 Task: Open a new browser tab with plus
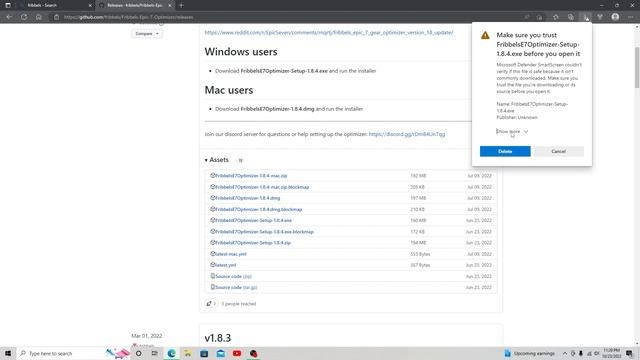tap(181, 5)
